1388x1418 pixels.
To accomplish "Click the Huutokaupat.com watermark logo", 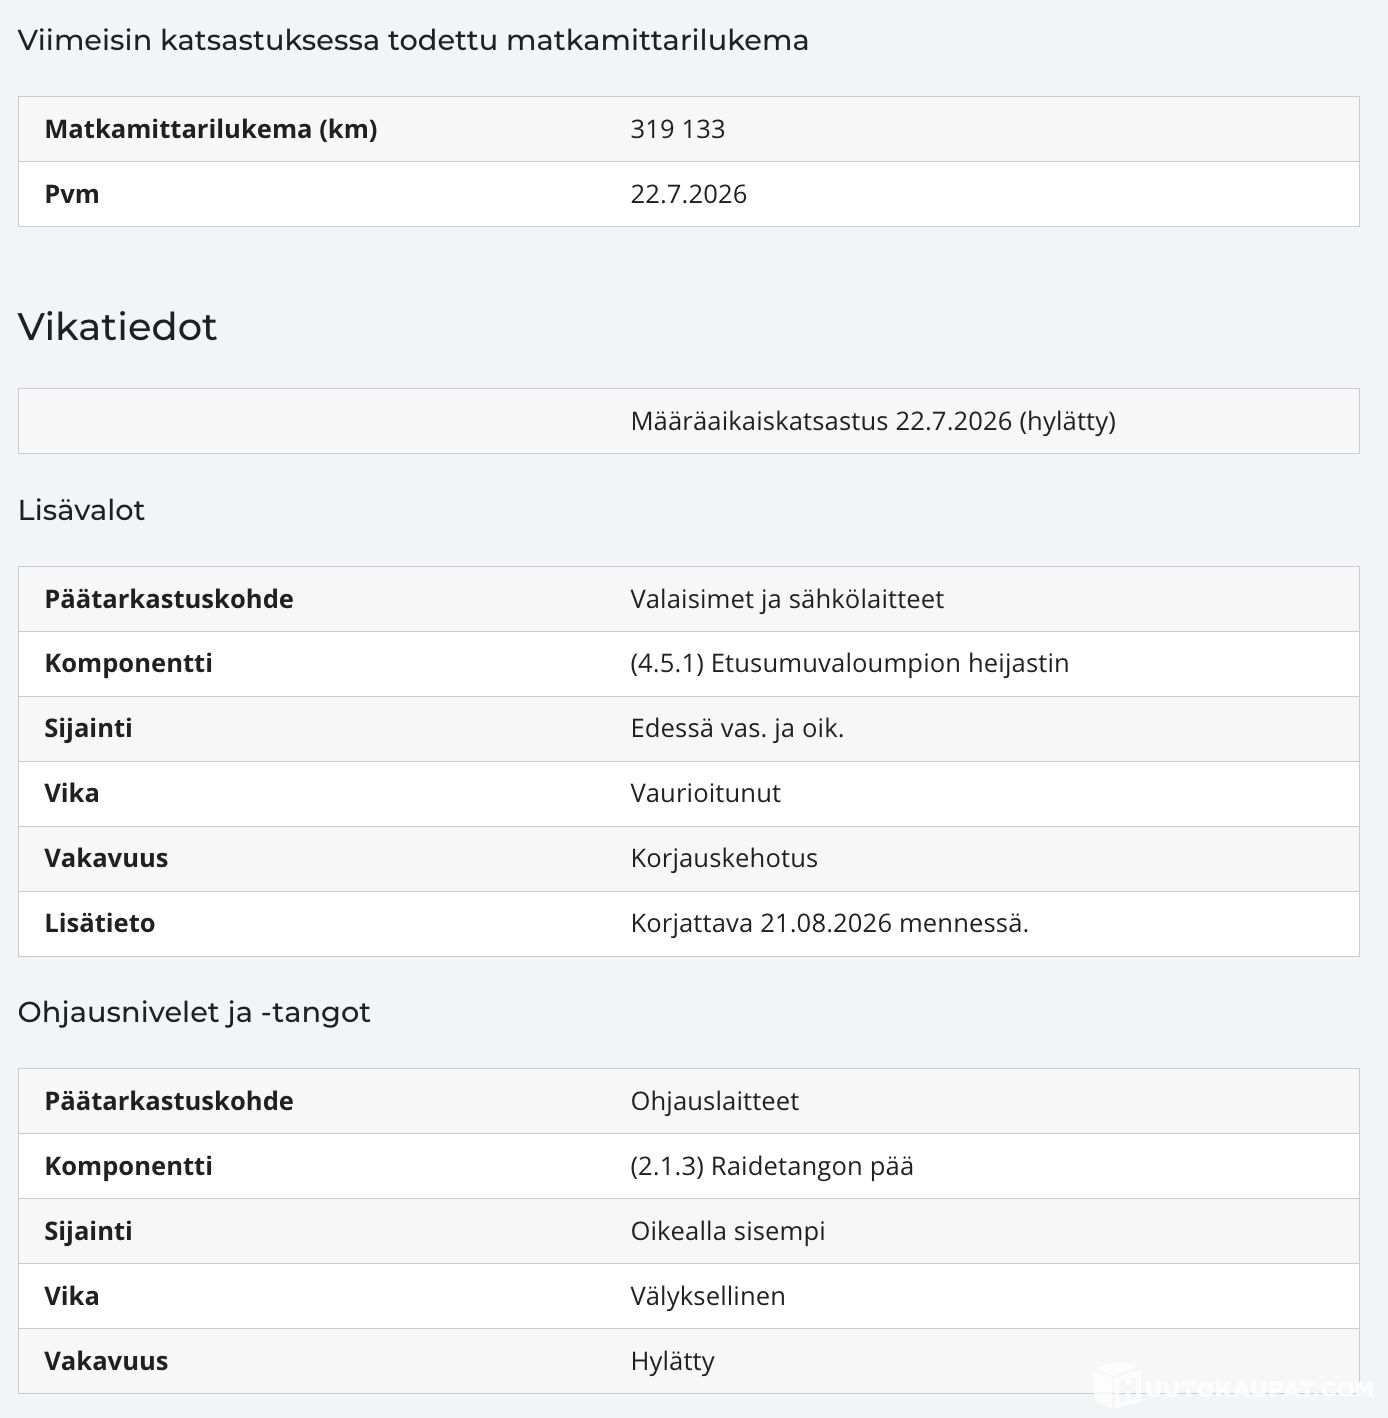I will [1232, 1387].
